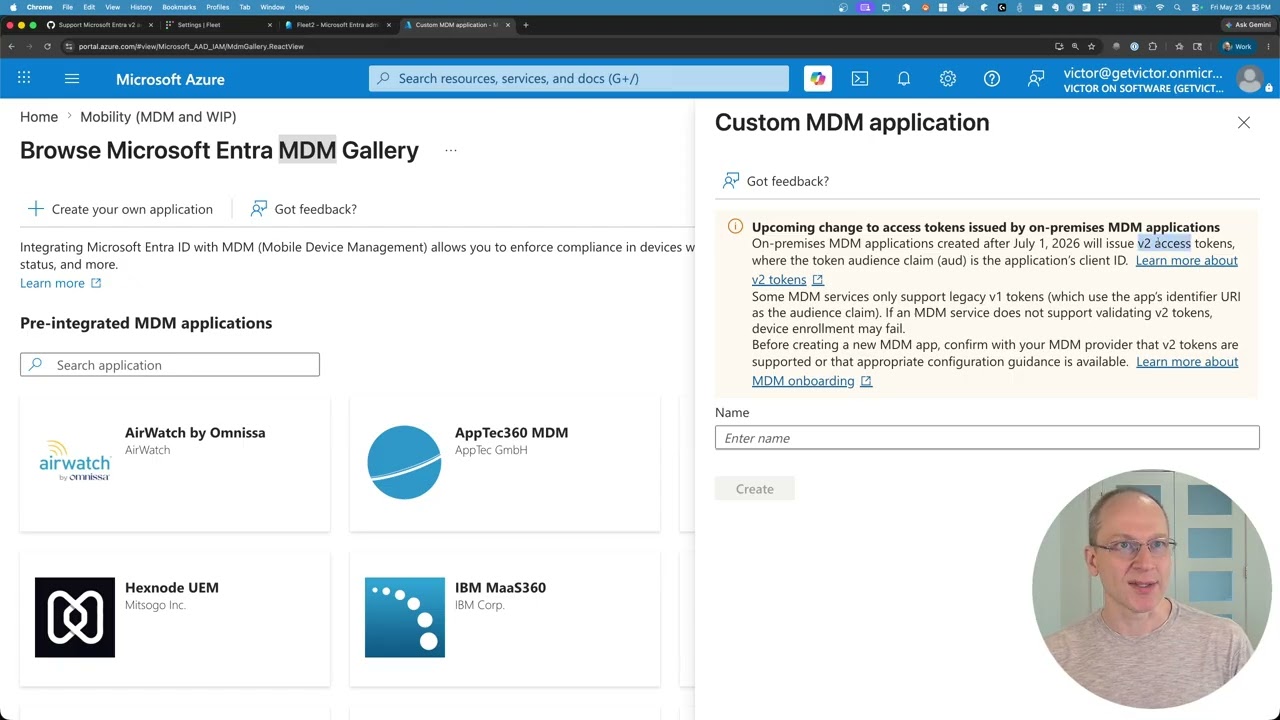Click the header feedback person icon
This screenshot has width=1280, height=720.
[x=1036, y=78]
